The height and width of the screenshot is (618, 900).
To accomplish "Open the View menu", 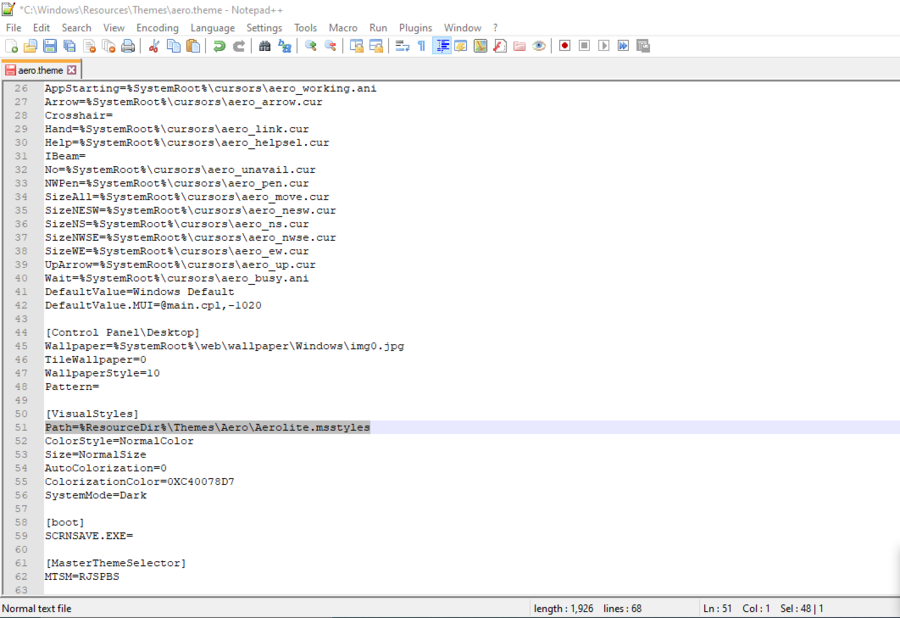I will coord(114,28).
